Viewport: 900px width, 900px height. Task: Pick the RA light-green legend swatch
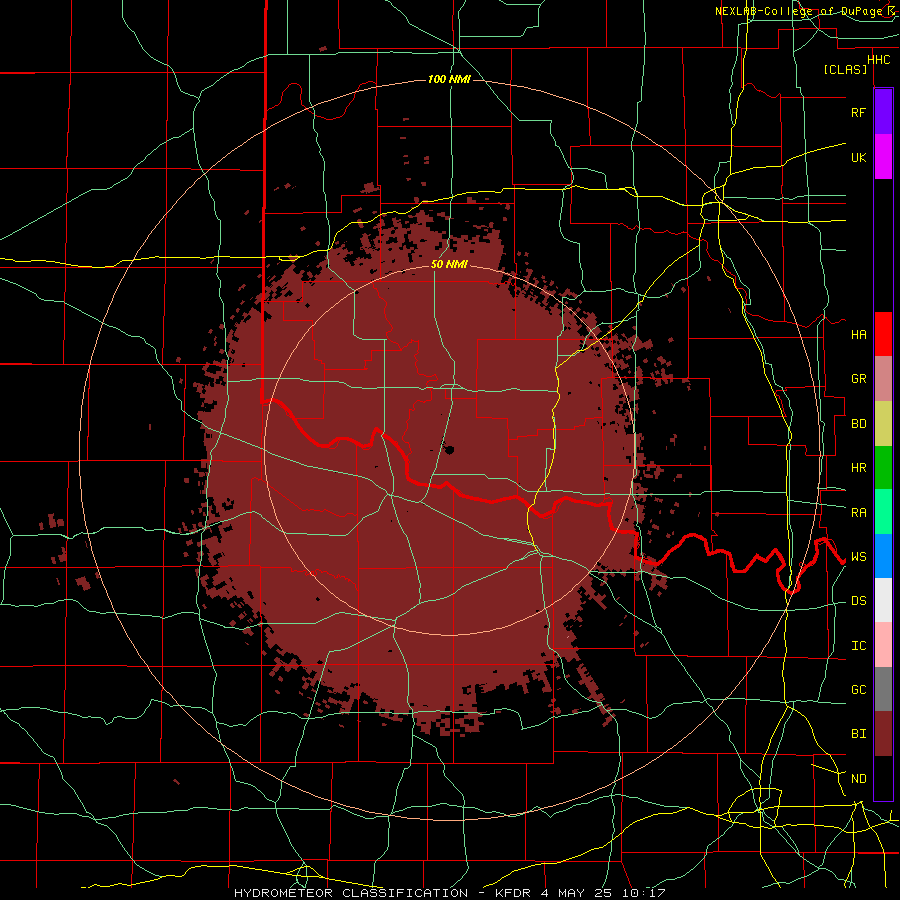tap(883, 512)
